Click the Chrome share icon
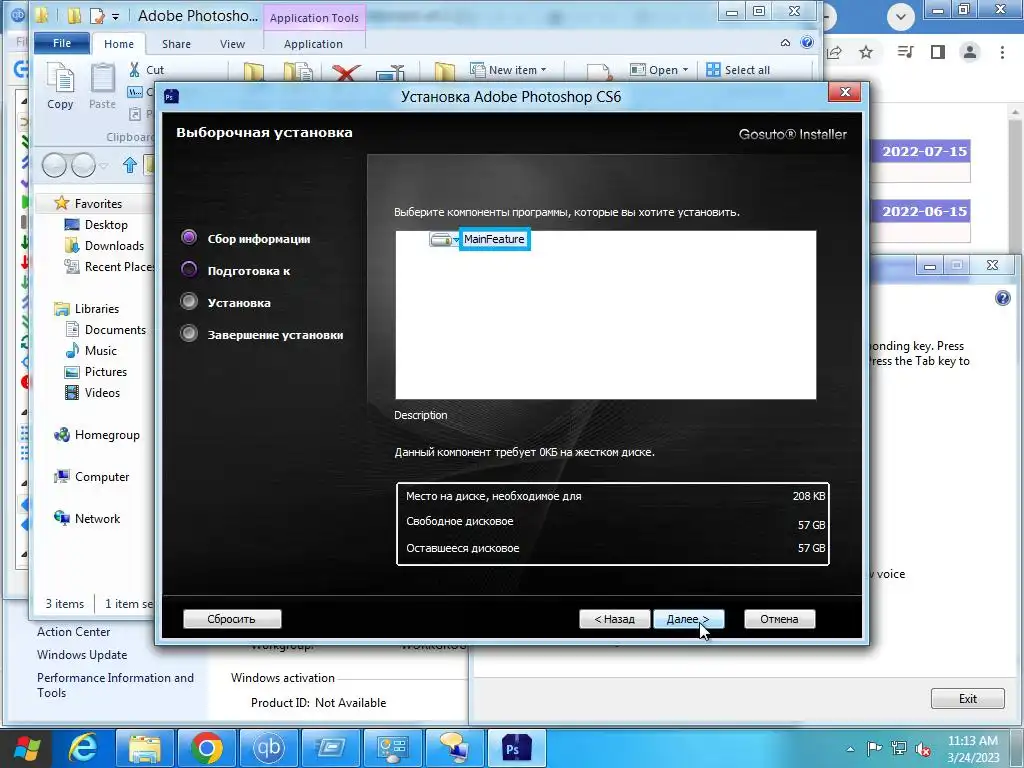The width and height of the screenshot is (1024, 768). pyautogui.click(x=835, y=52)
